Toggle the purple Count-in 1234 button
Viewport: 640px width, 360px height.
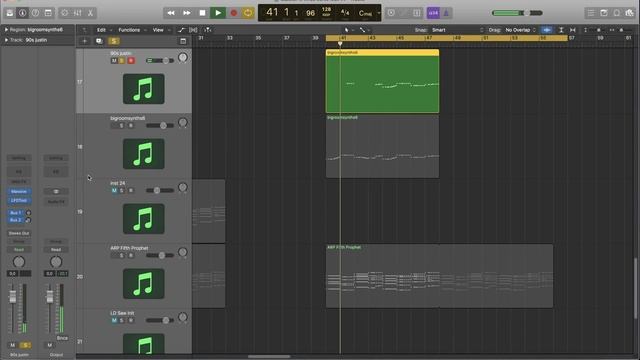[x=433, y=13]
